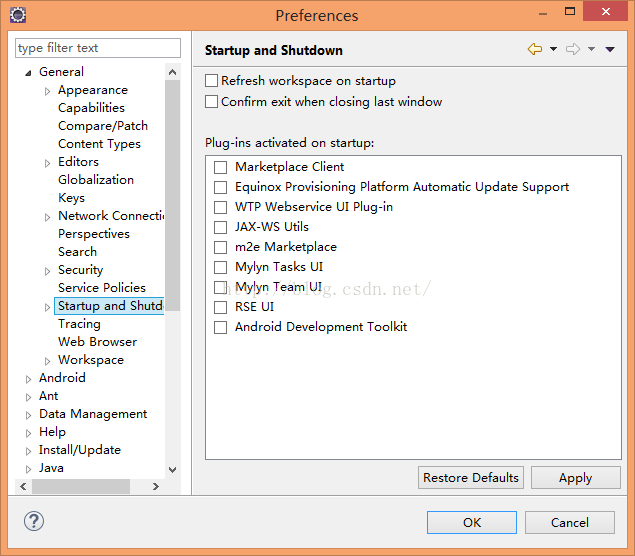This screenshot has width=635, height=556.
Task: Click the tree scroll right arrow
Action: click(x=156, y=486)
